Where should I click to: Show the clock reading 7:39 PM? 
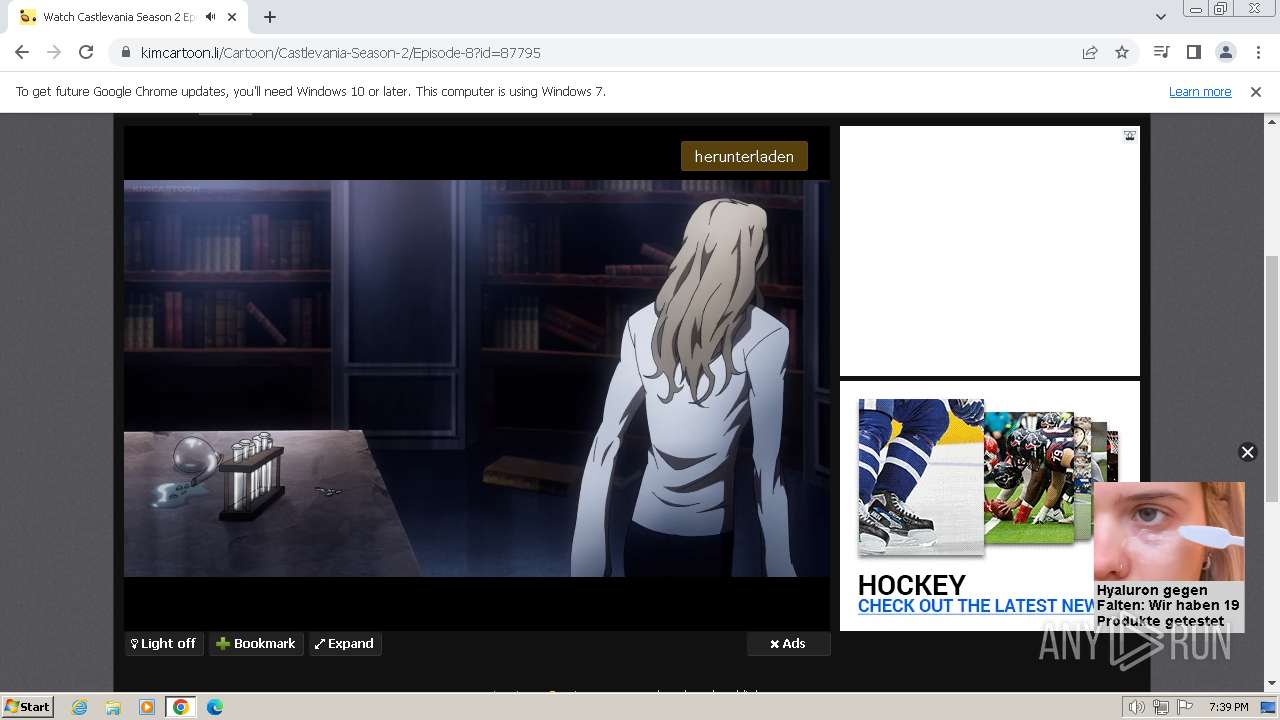pyautogui.click(x=1229, y=707)
